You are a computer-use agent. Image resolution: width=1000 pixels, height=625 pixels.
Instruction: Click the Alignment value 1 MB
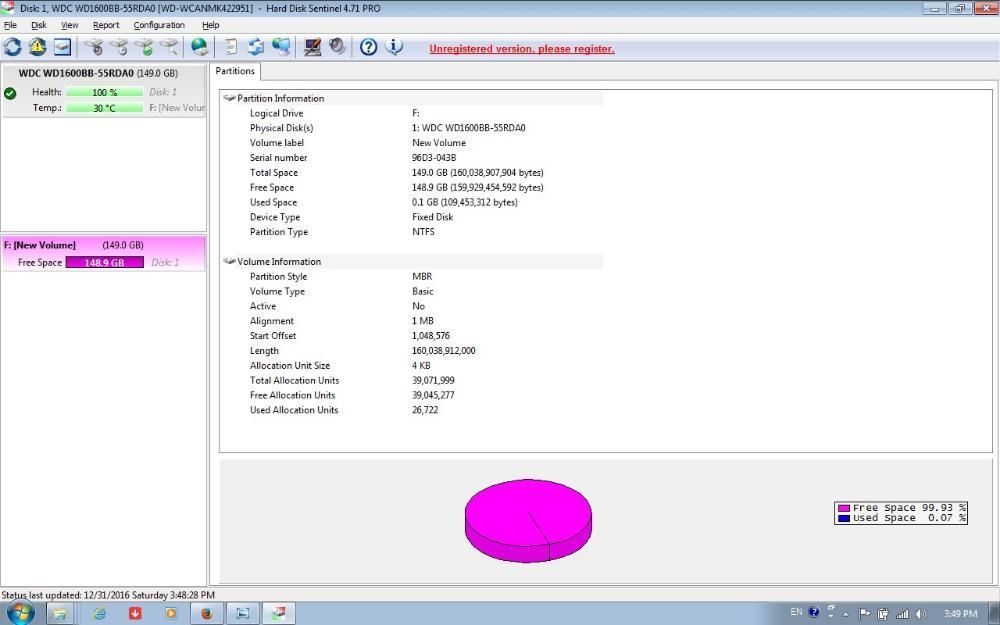423,321
